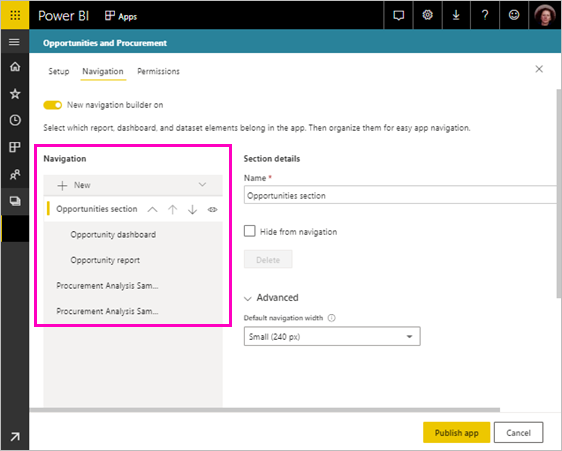The width and height of the screenshot is (562, 451).
Task: Click the disabled Delete button
Action: pos(268,260)
